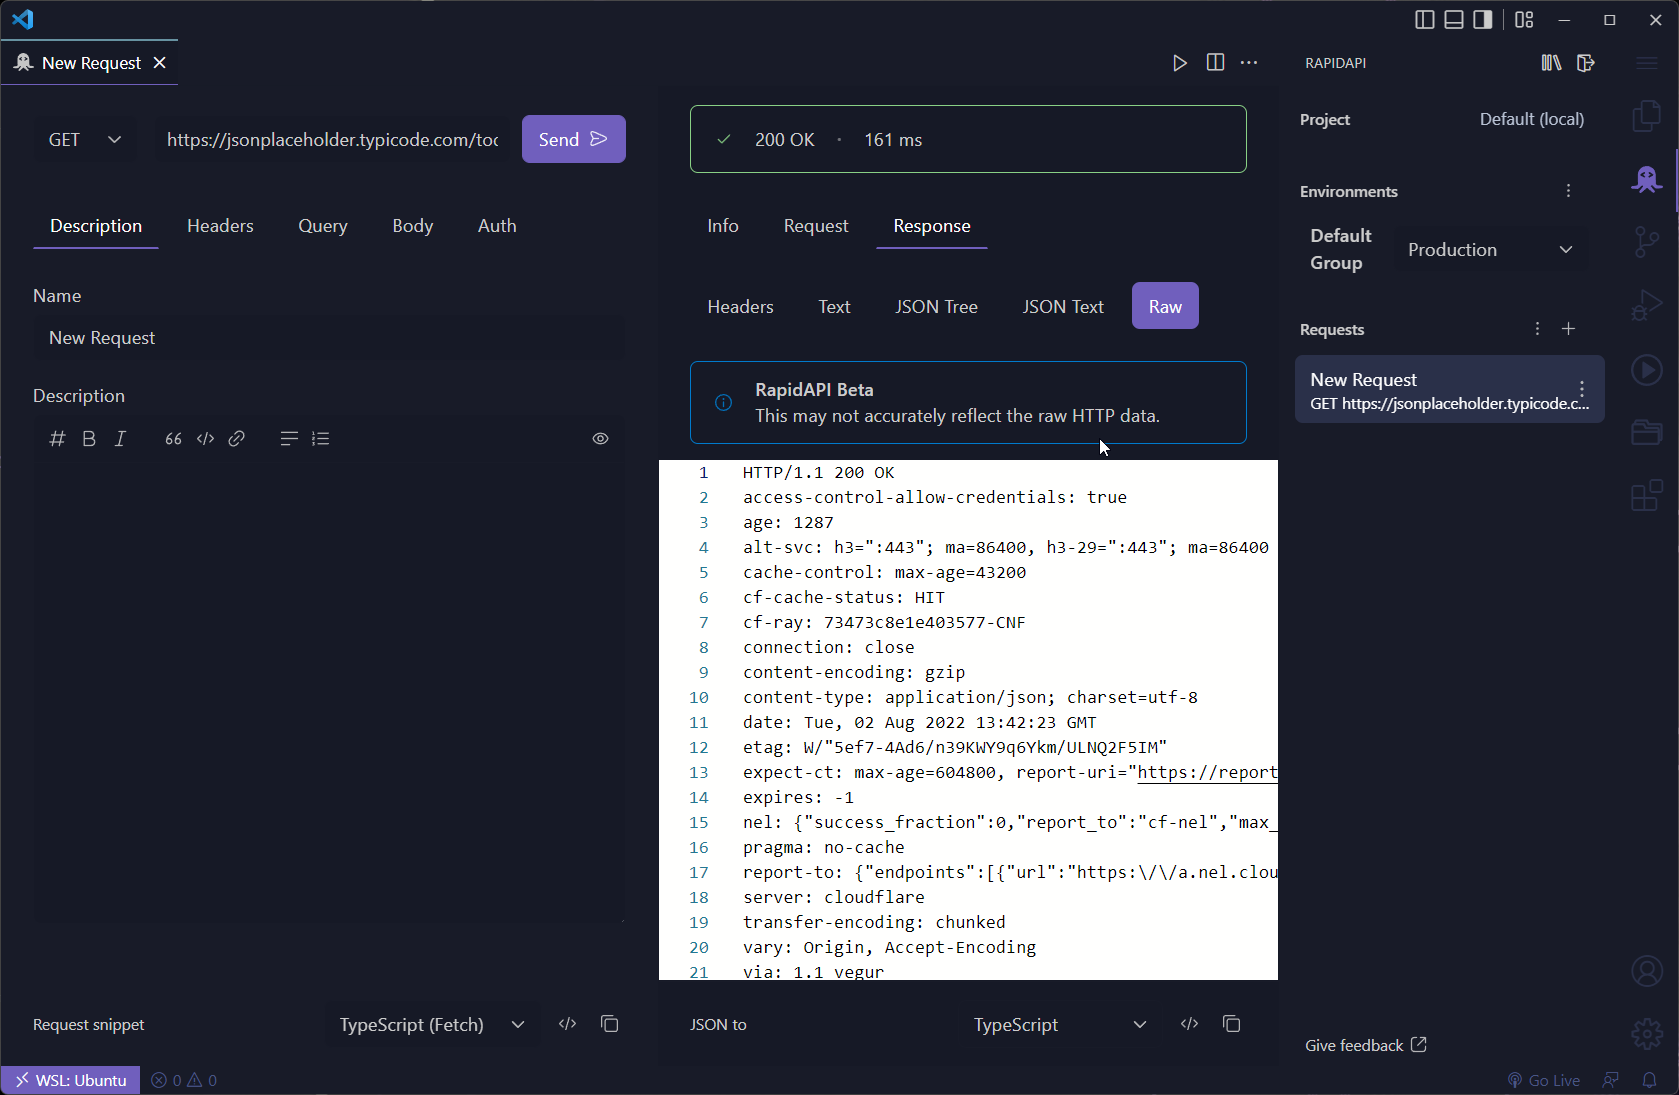Viewport: 1679px width, 1095px height.
Task: Show response JSON Text view
Action: pos(1063,307)
